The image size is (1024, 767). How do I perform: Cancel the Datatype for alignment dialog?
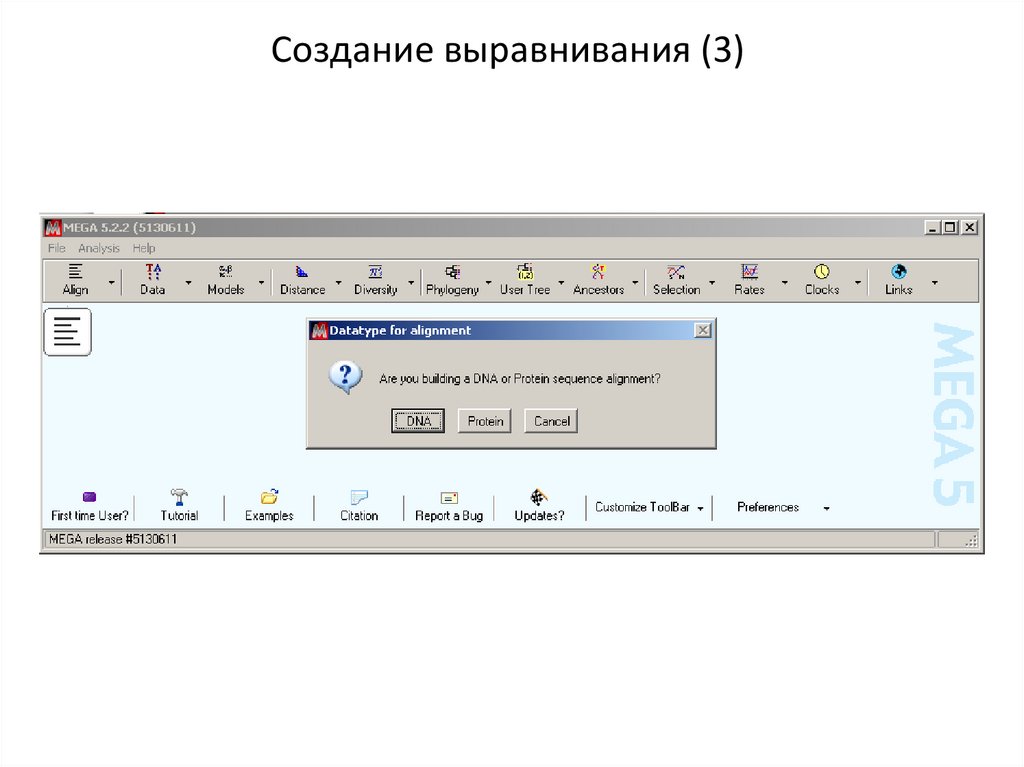[551, 421]
